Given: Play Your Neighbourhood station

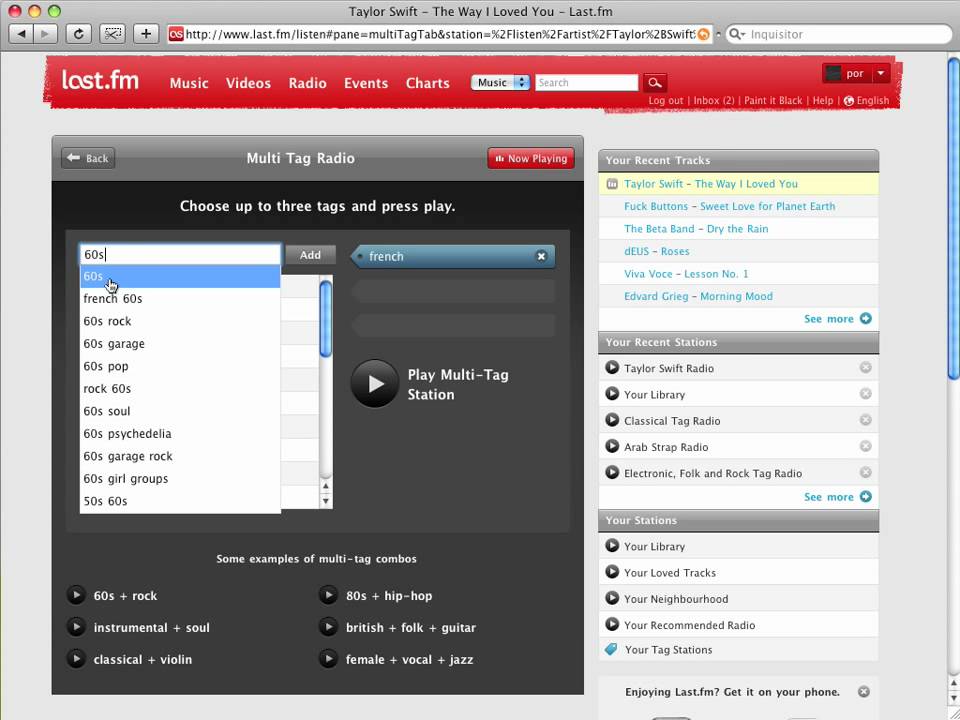Looking at the screenshot, I should [x=612, y=598].
